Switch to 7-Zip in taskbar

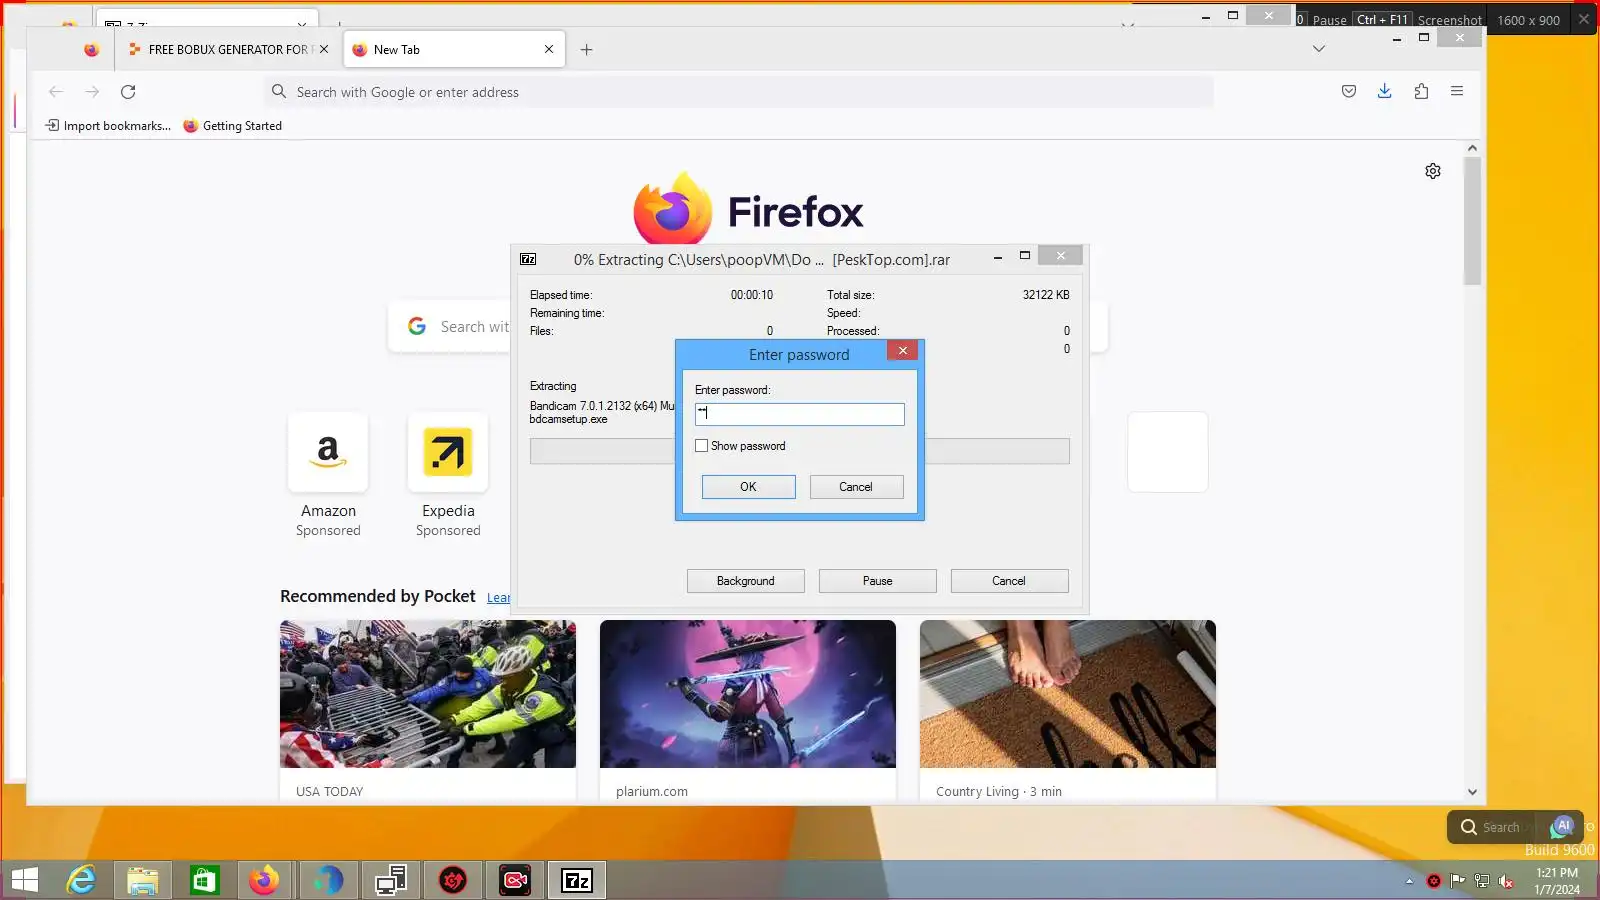tap(577, 880)
